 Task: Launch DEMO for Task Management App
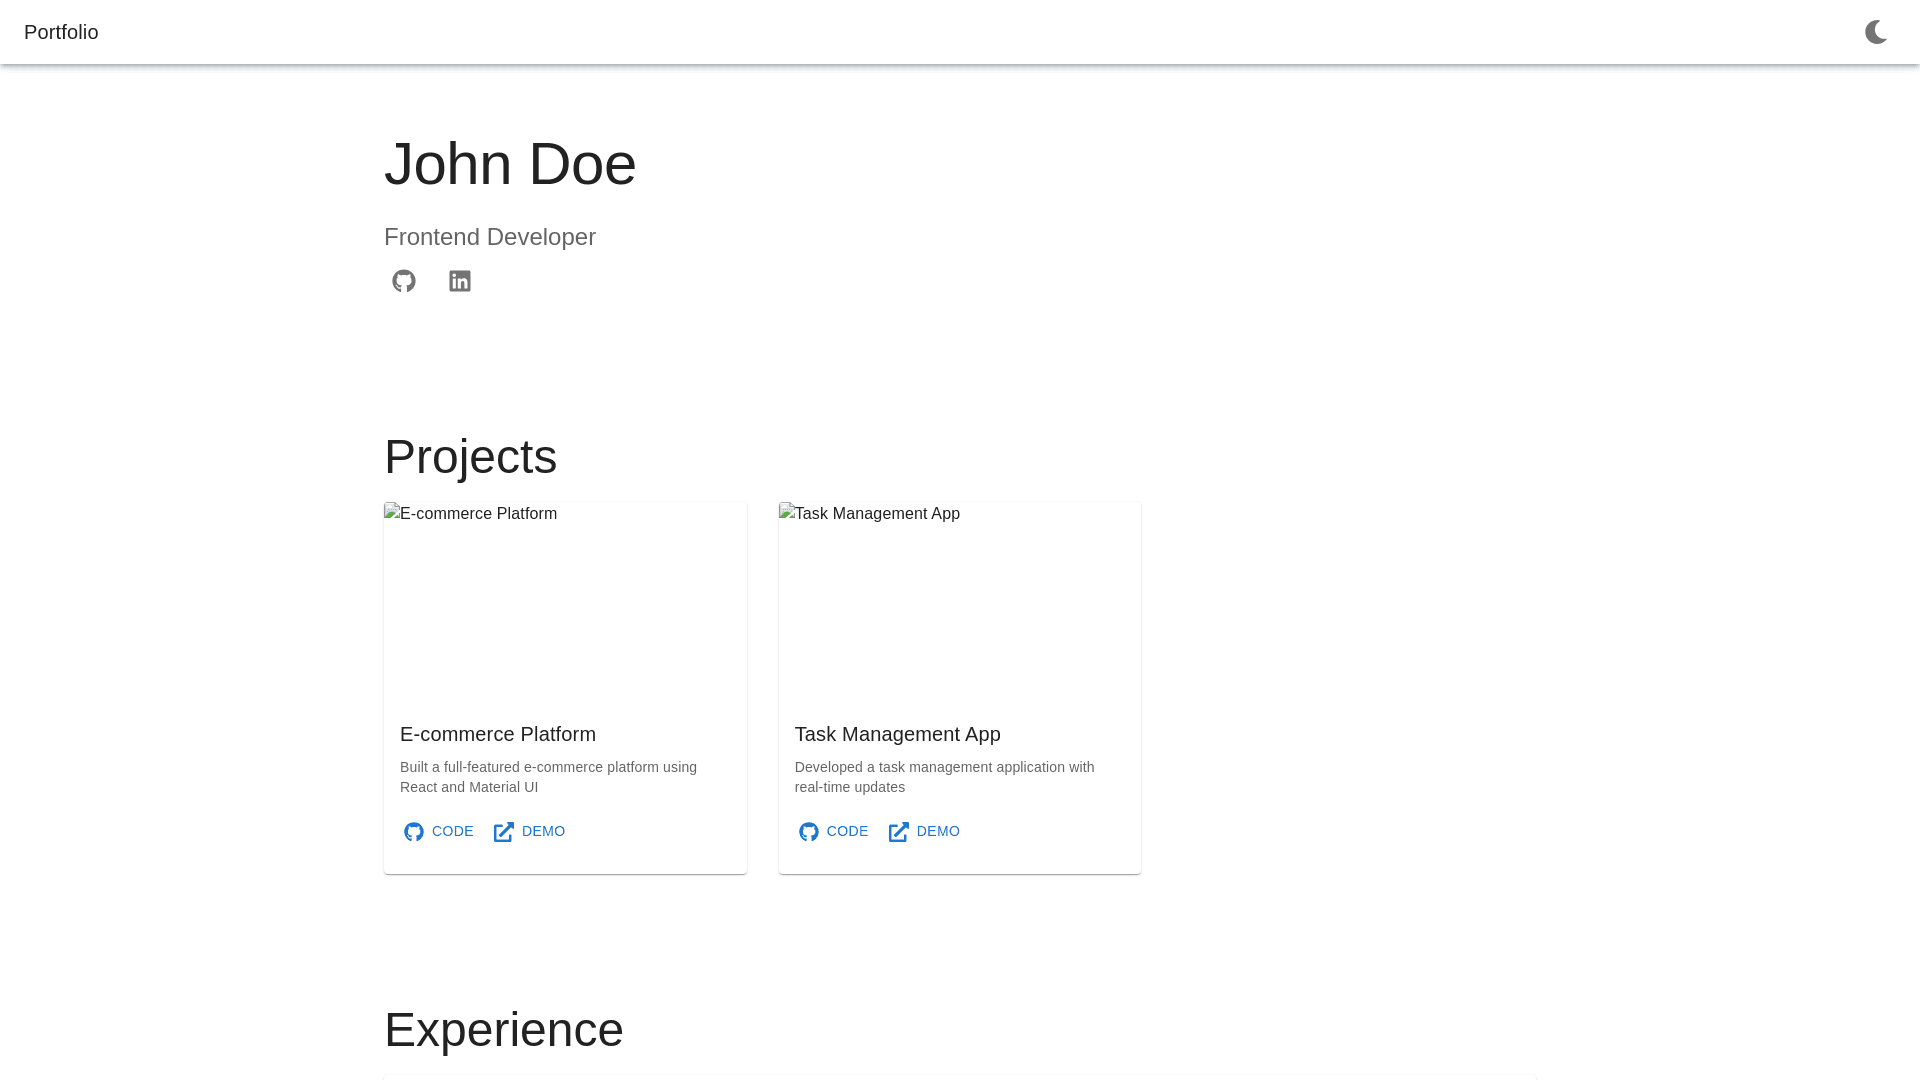tap(938, 832)
